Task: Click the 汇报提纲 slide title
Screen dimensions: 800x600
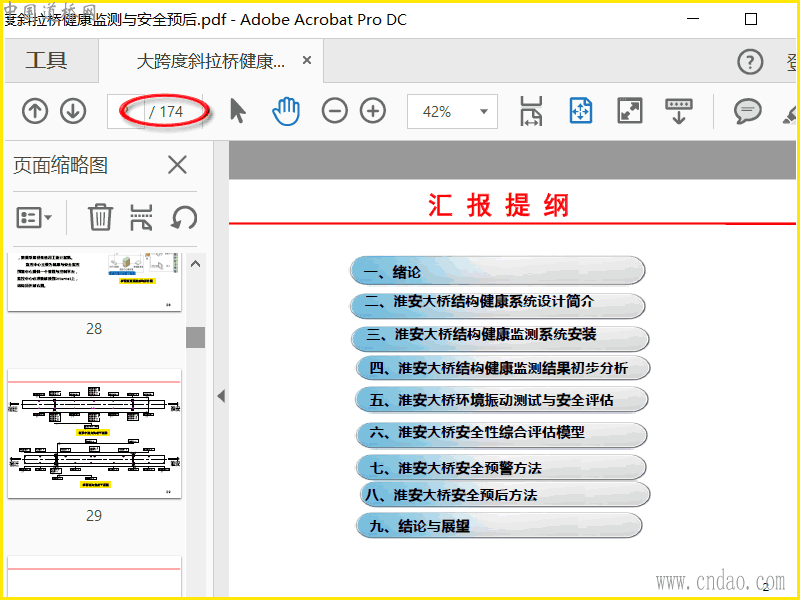Action: (498, 206)
